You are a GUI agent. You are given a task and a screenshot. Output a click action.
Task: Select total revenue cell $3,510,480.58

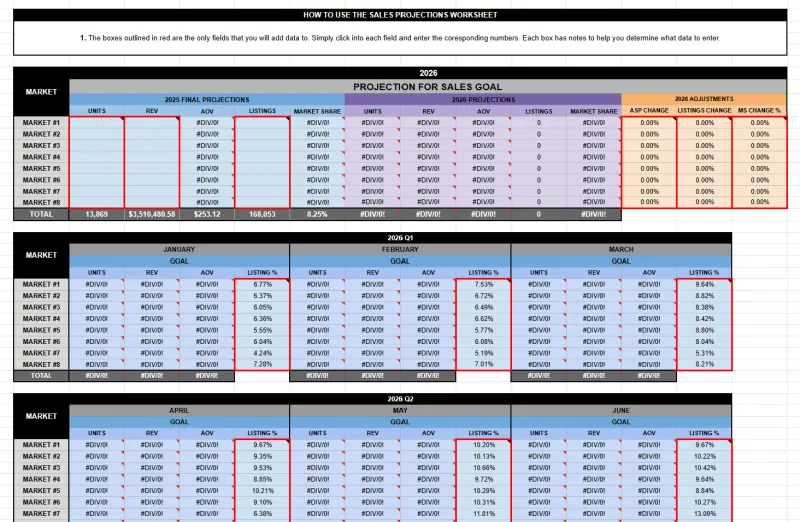pos(152,214)
